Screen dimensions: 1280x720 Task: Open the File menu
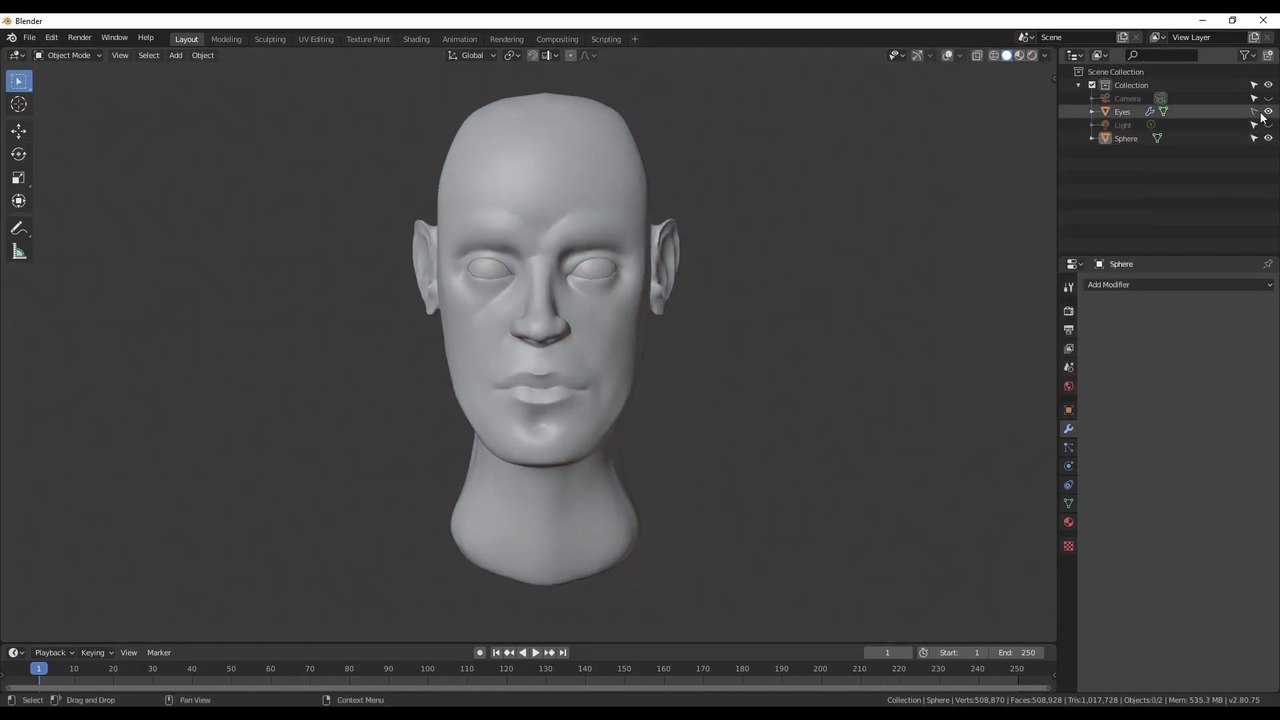(29, 37)
